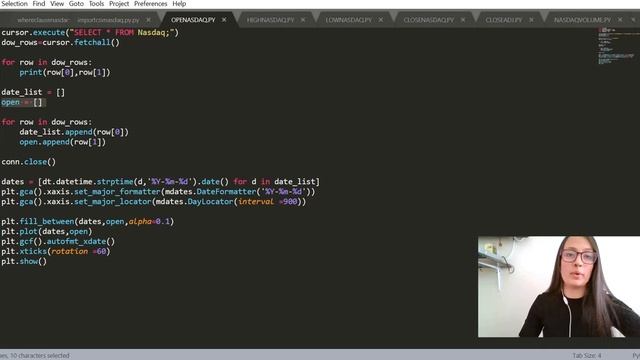Click the dow_rows=cursor.fetchall() line
Image resolution: width=640 pixels, height=360 pixels.
coord(60,42)
